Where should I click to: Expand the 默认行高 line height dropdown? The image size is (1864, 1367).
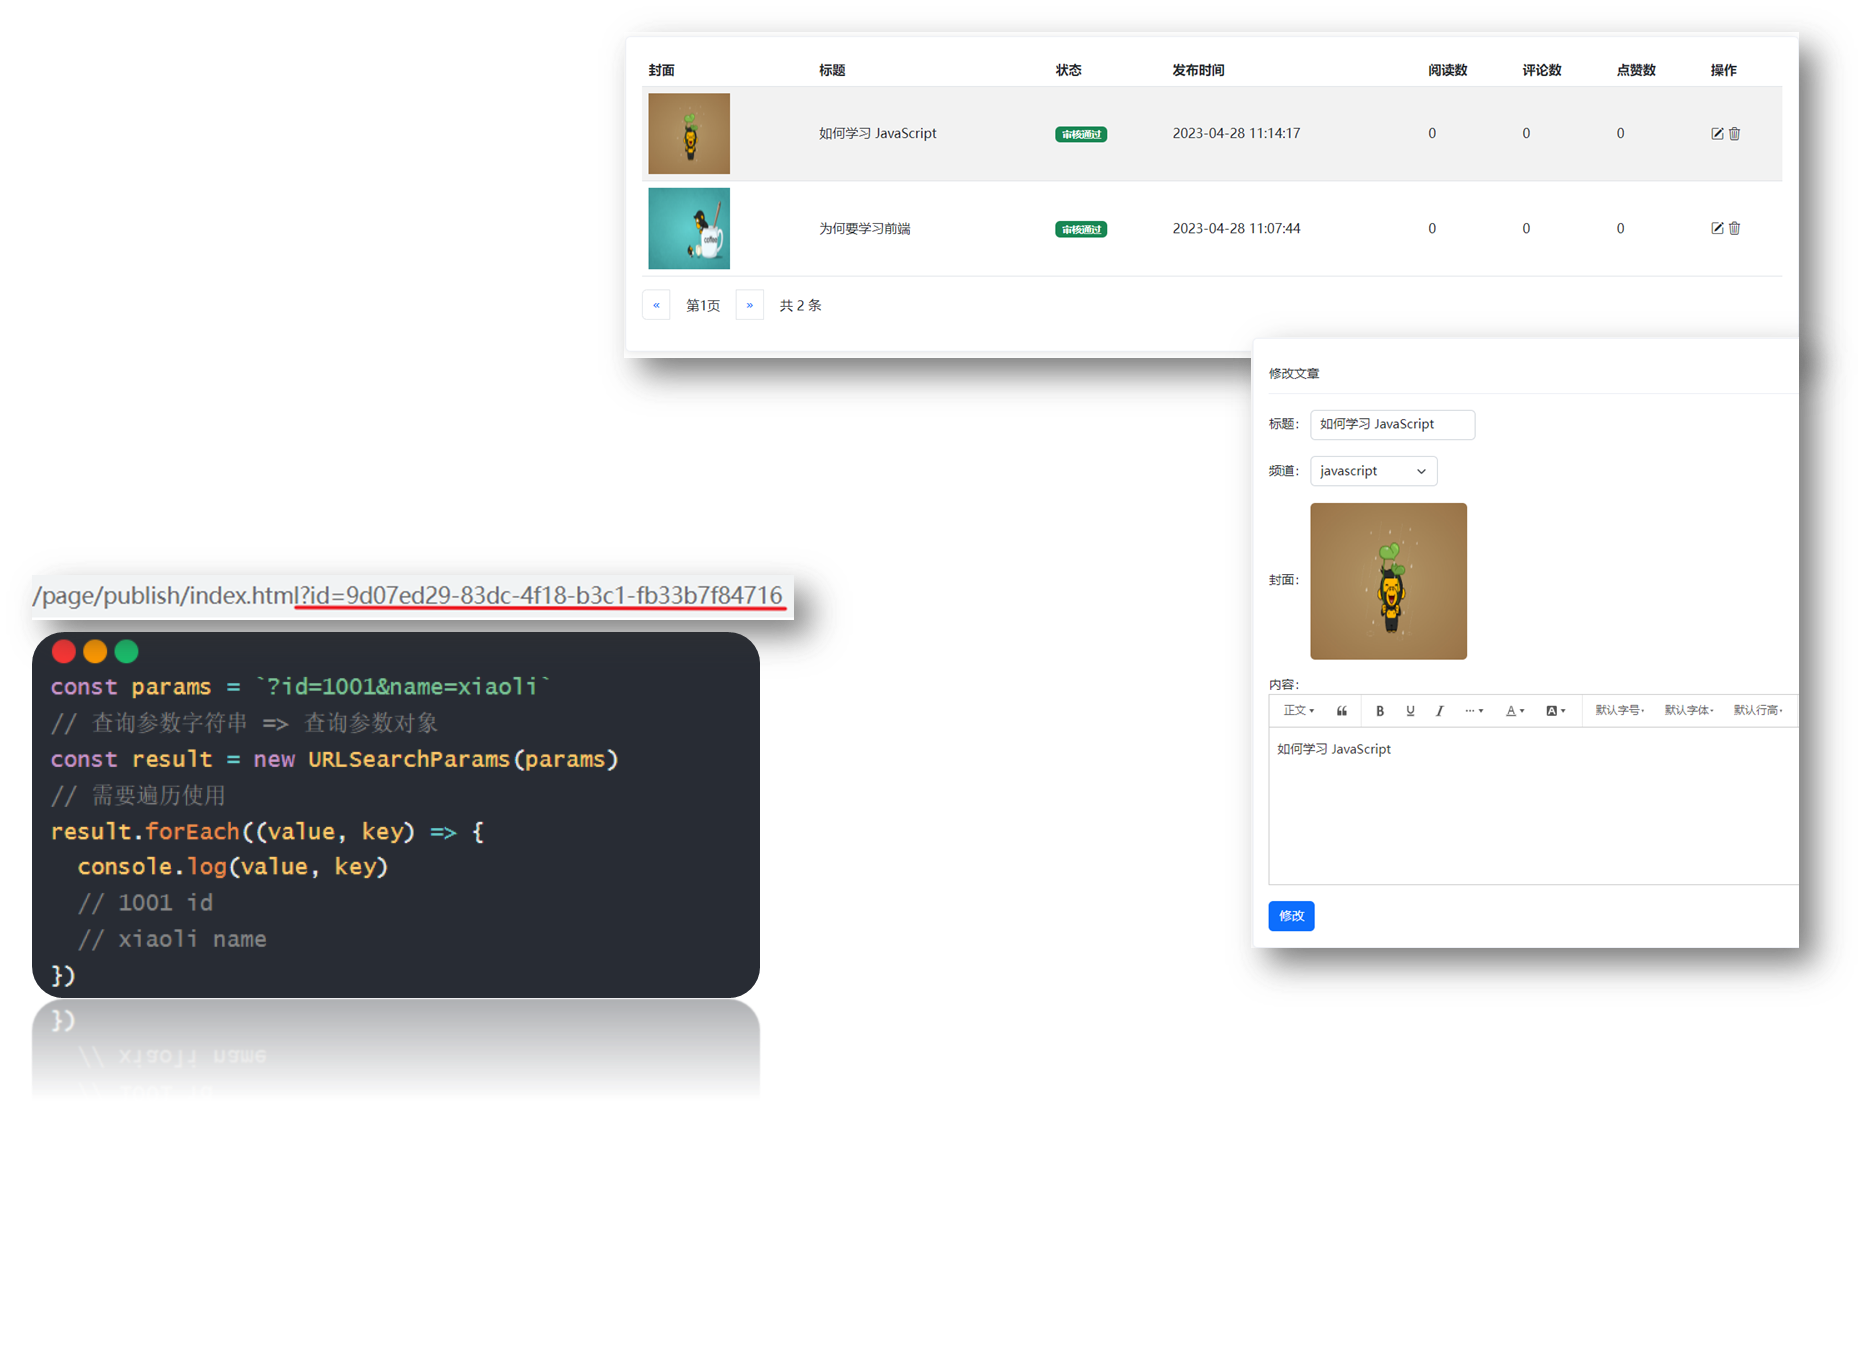tap(1757, 711)
